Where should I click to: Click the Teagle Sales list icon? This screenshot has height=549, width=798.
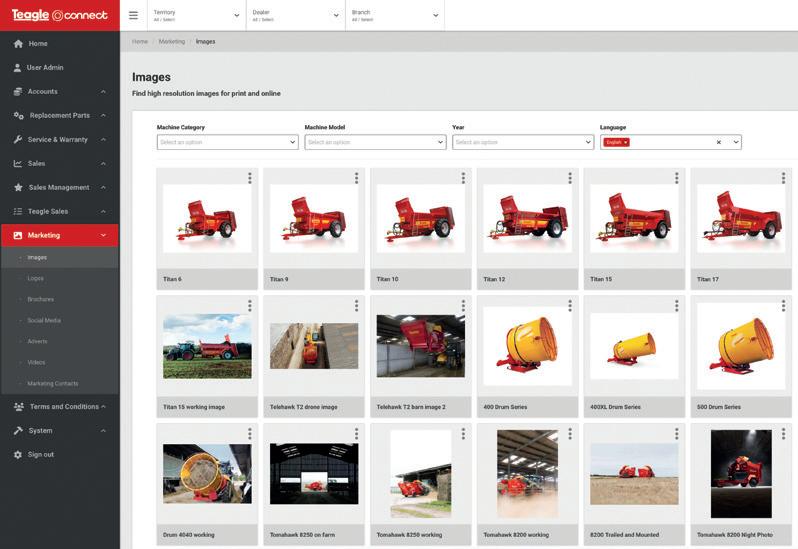pos(18,211)
